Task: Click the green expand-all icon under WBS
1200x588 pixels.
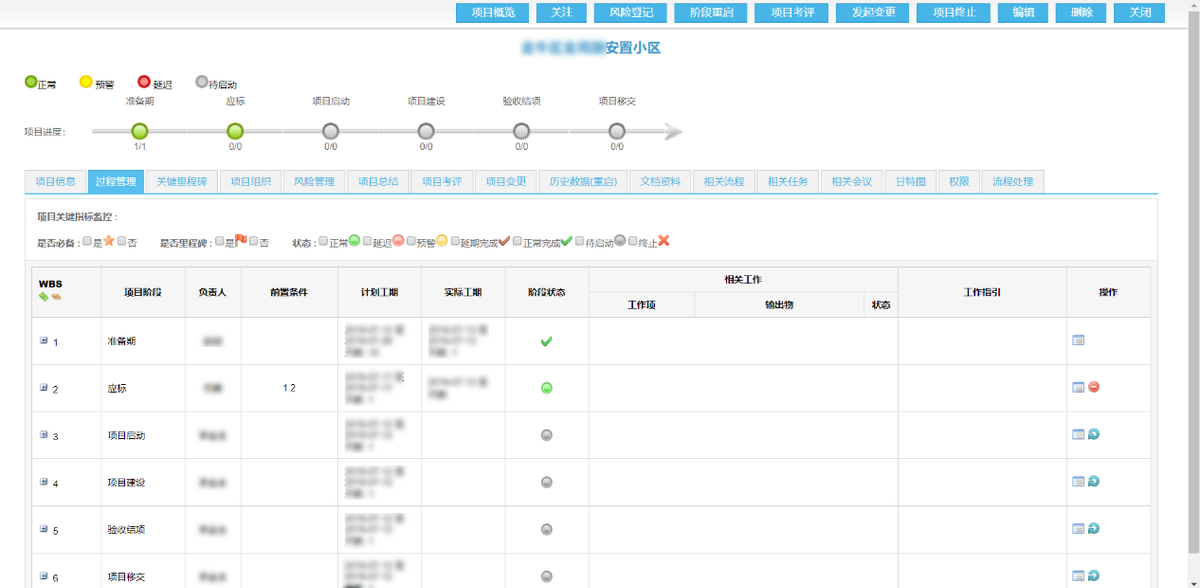Action: pyautogui.click(x=43, y=296)
